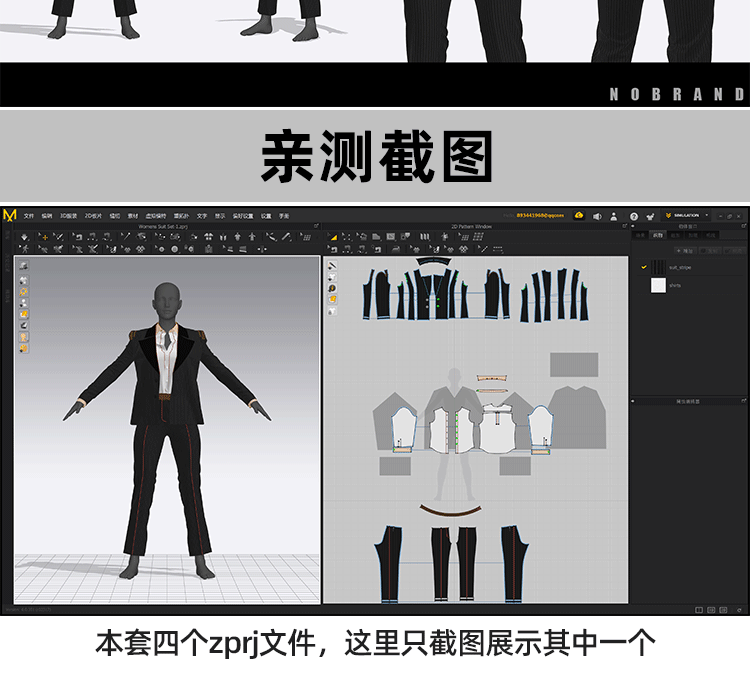
Task: Click the diagonal line tool in 2D toolbar second row
Action: [x=484, y=249]
